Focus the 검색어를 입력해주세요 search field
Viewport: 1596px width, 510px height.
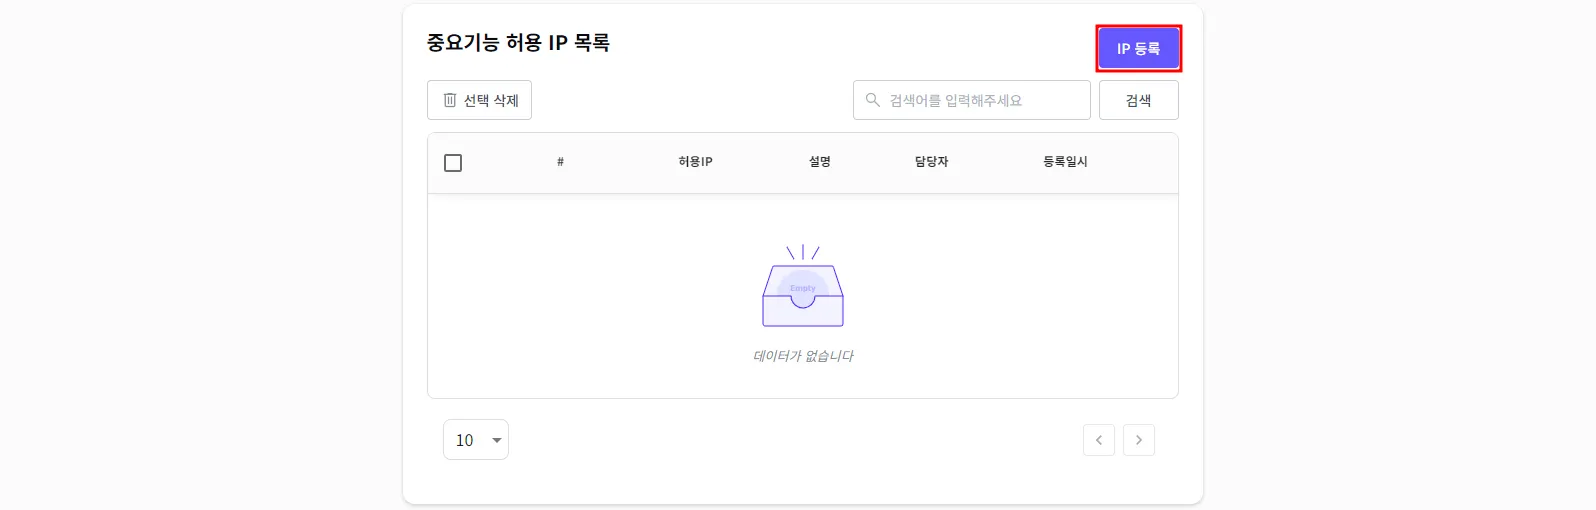click(x=971, y=100)
